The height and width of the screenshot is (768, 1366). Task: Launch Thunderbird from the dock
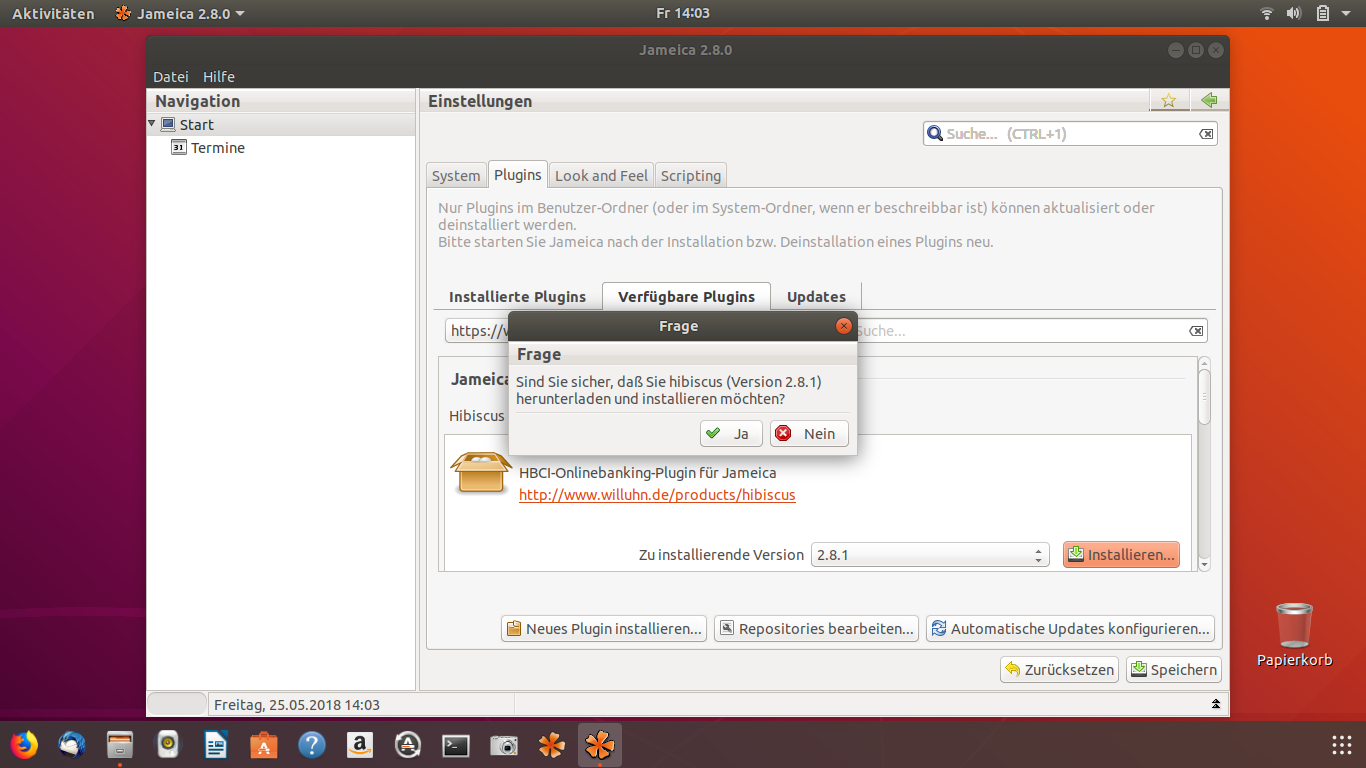72,745
